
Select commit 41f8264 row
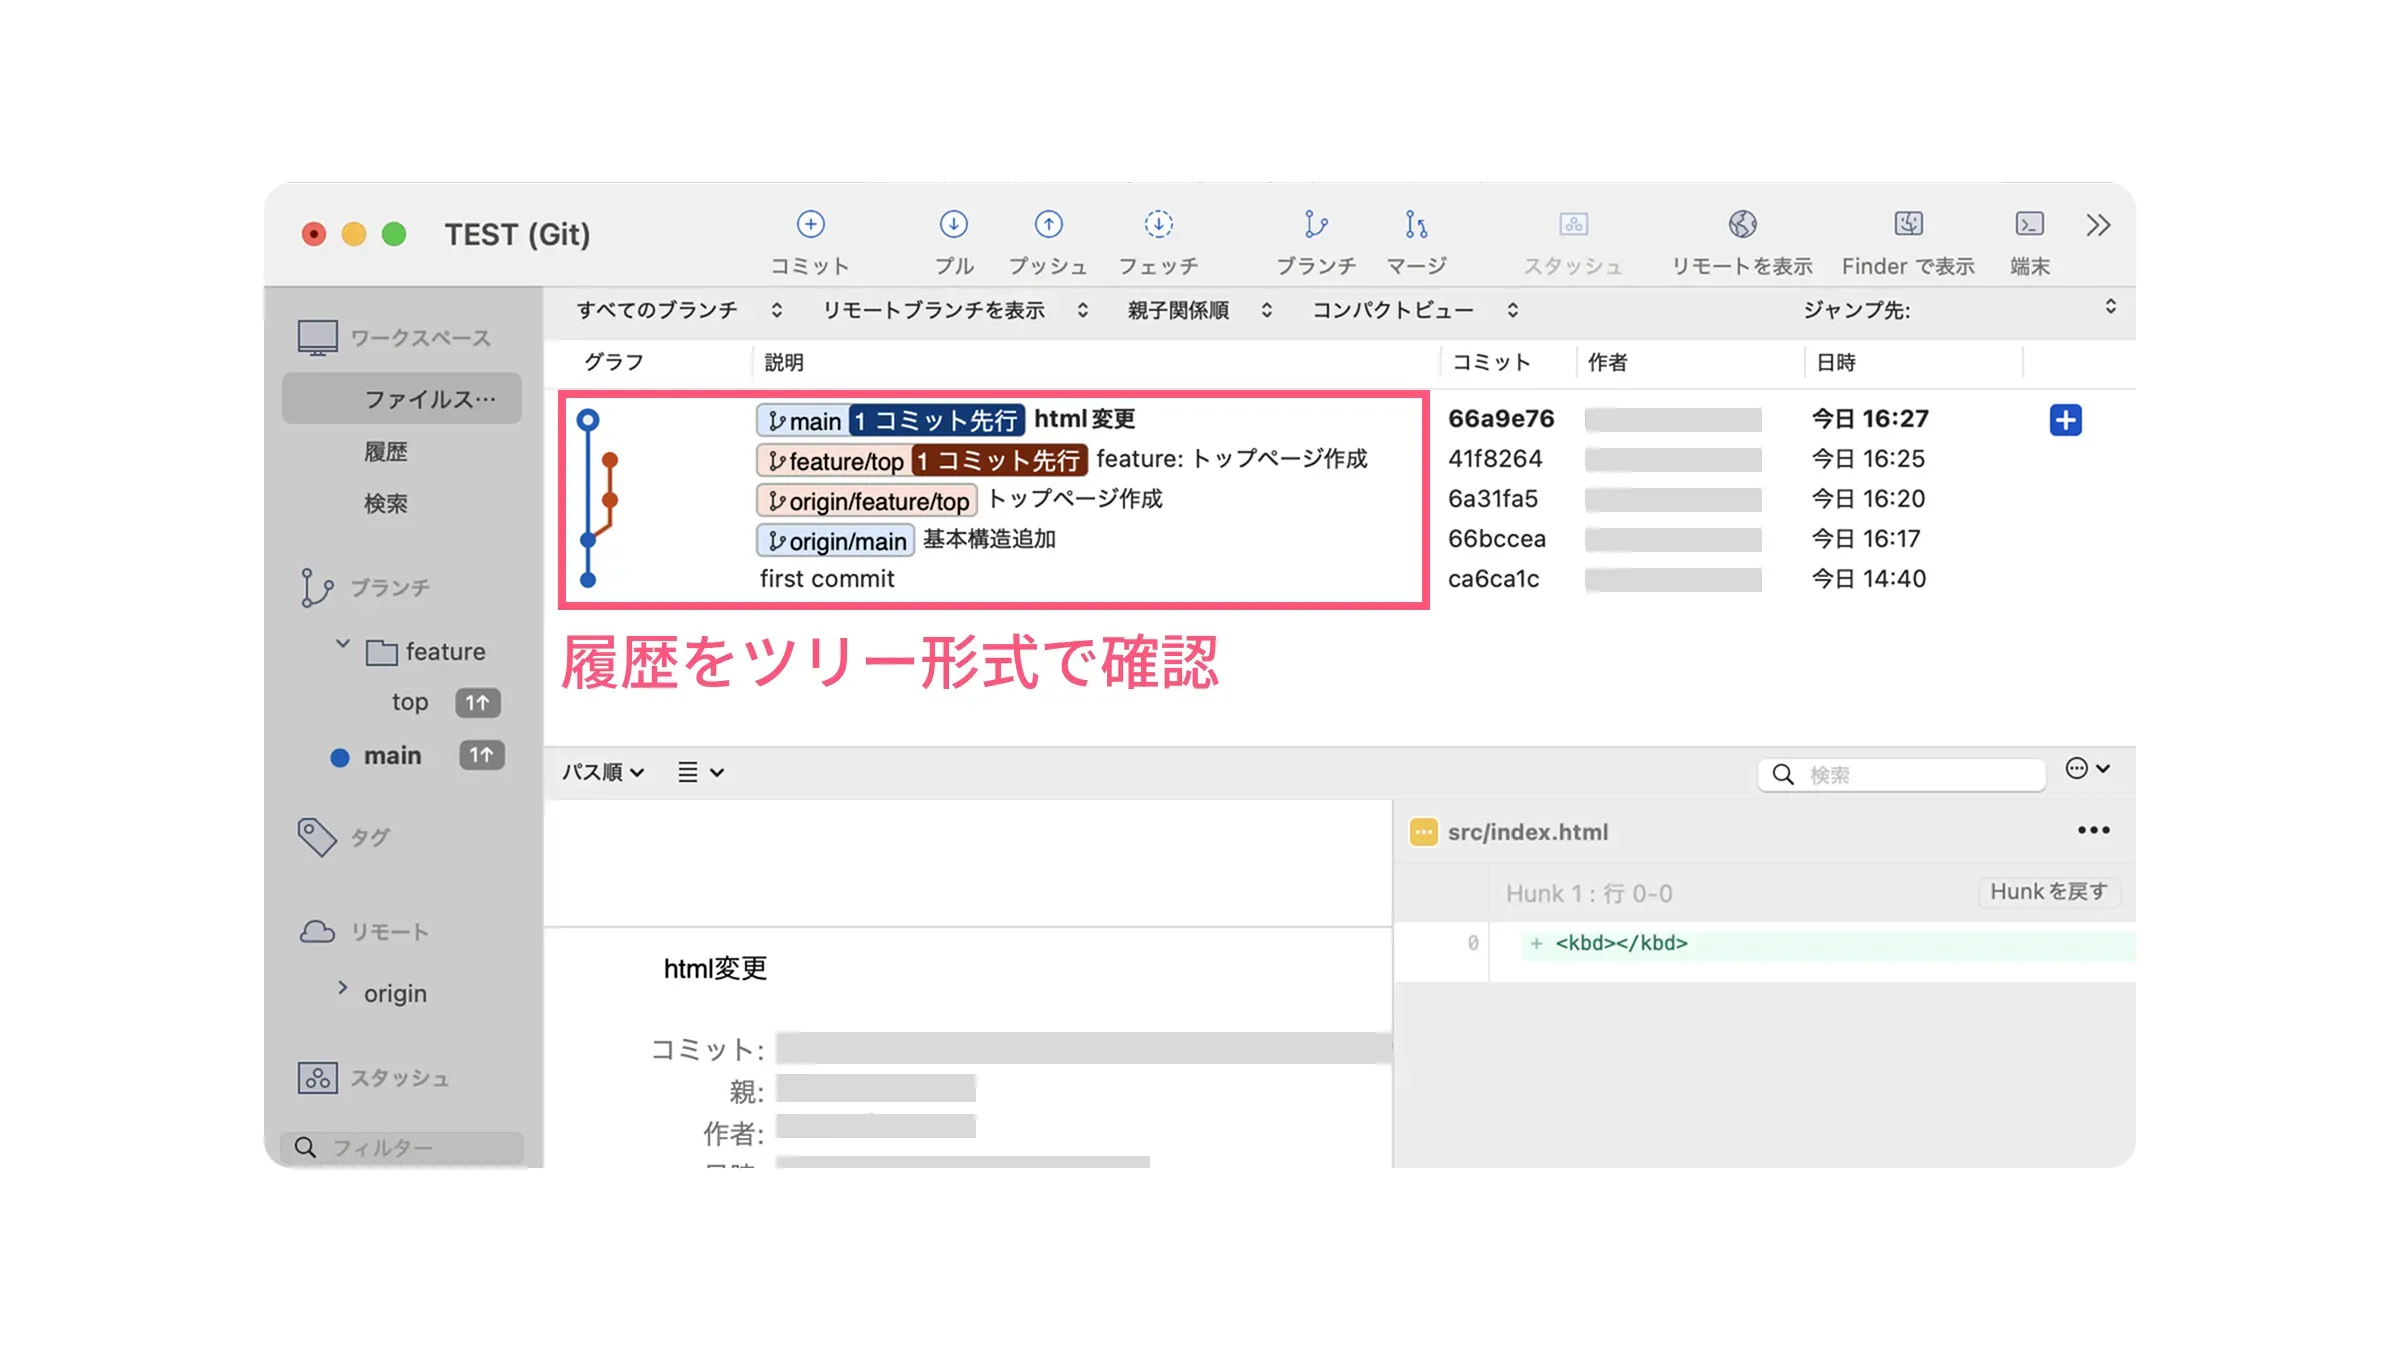pyautogui.click(x=1340, y=460)
